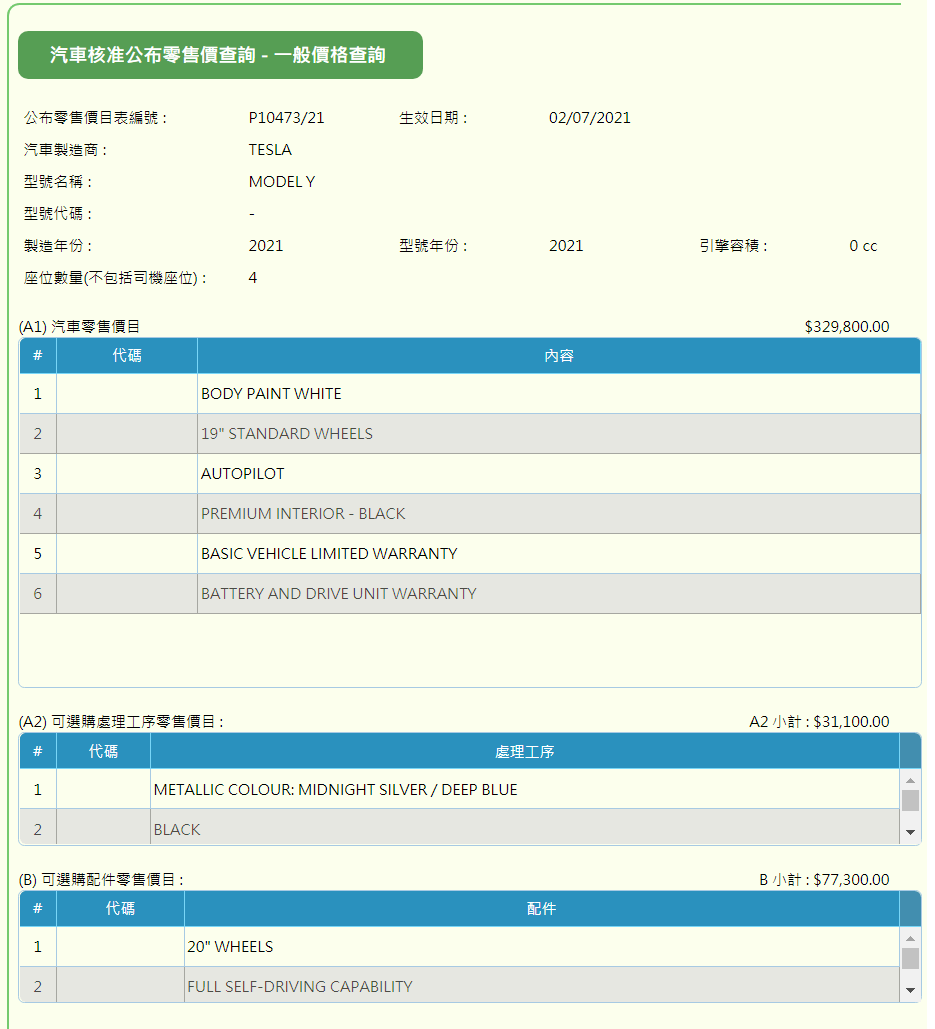Select the PREMIUM INTERIOR - BLACK row
This screenshot has height=1029, width=935.
click(470, 514)
